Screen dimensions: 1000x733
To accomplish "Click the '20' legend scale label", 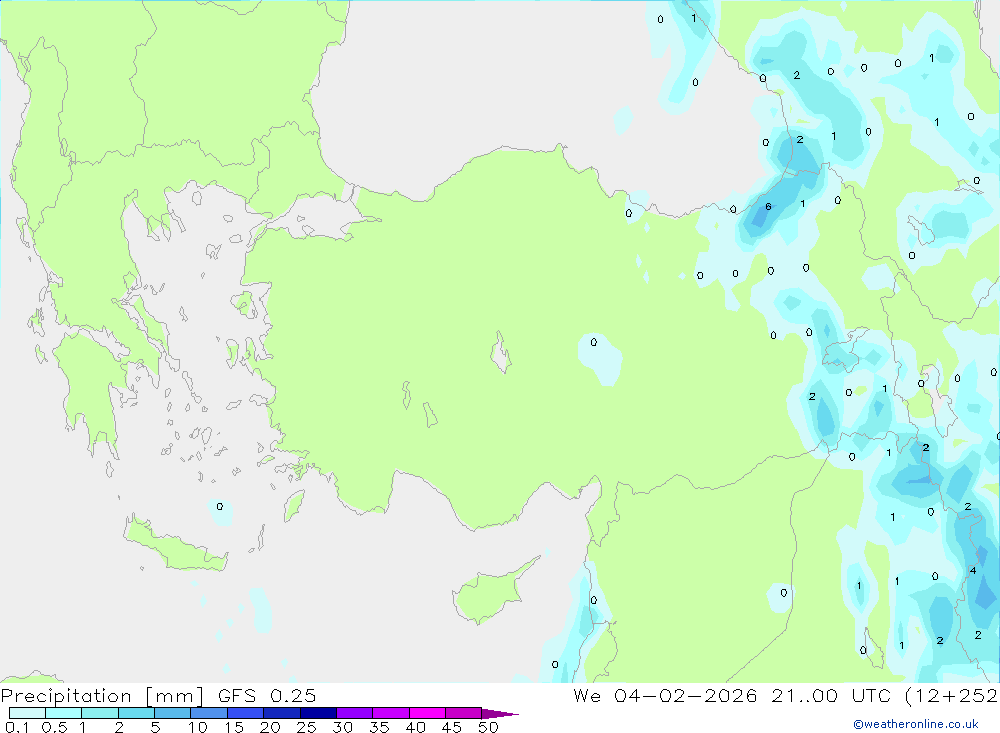I will [270, 727].
